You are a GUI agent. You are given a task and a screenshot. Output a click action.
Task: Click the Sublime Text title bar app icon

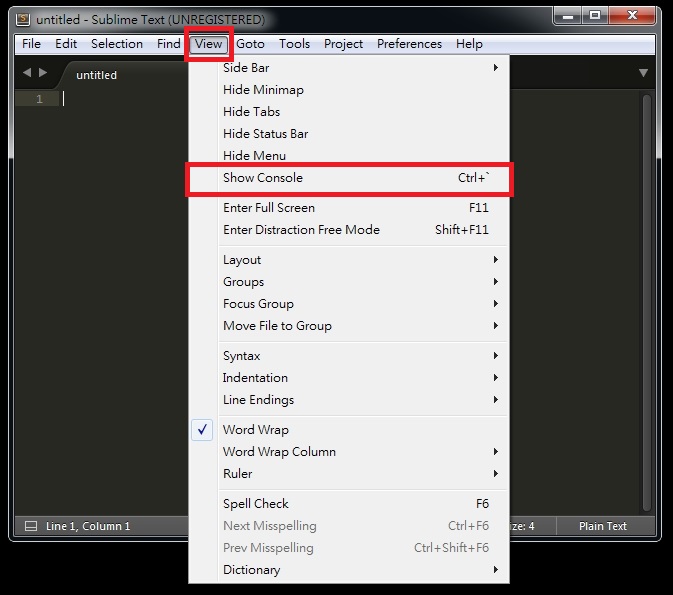[23, 18]
